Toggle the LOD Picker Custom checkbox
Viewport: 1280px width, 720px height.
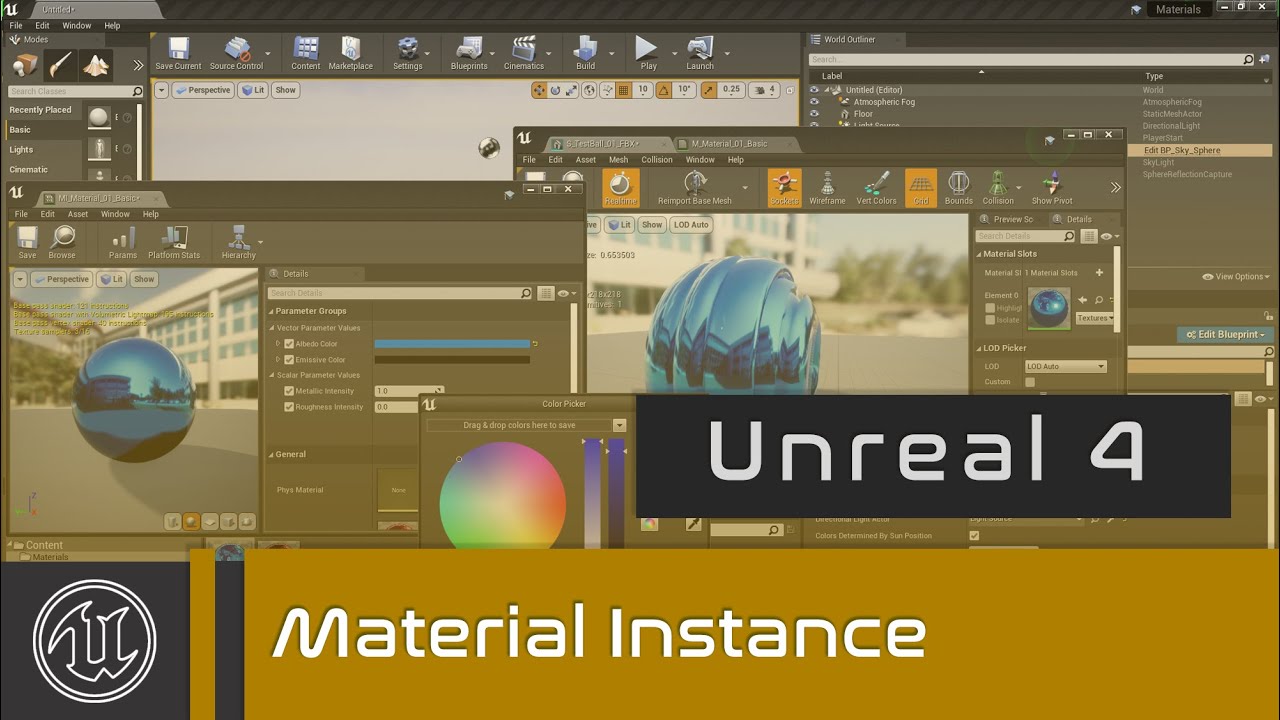pyautogui.click(x=1030, y=382)
